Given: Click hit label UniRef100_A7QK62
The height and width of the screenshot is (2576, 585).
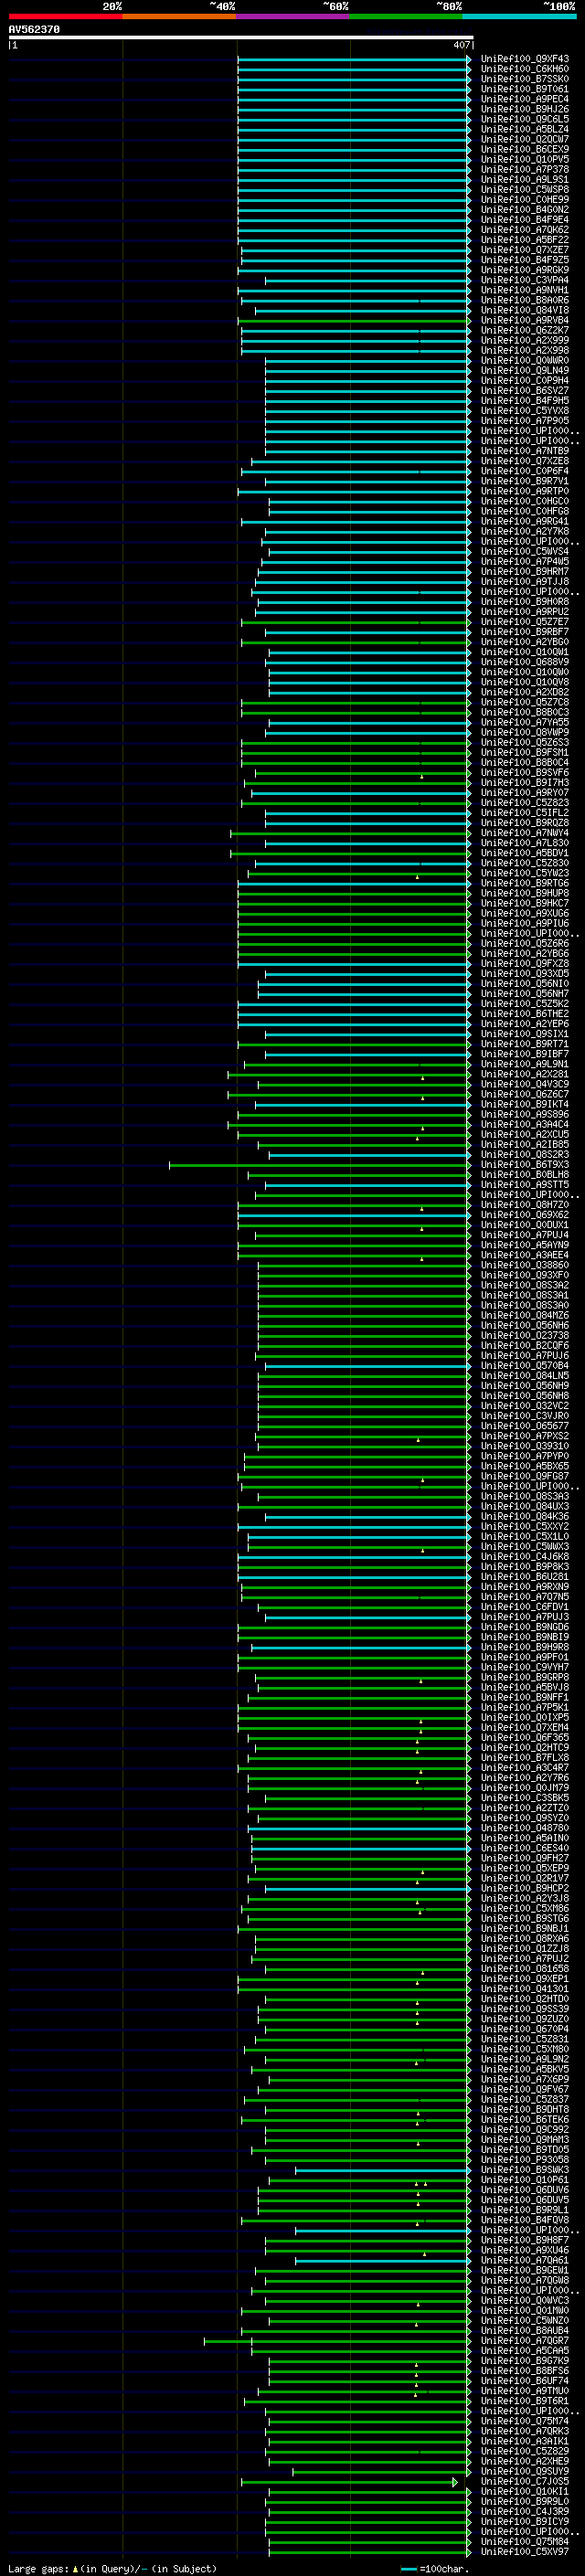Looking at the screenshot, I should tap(525, 230).
